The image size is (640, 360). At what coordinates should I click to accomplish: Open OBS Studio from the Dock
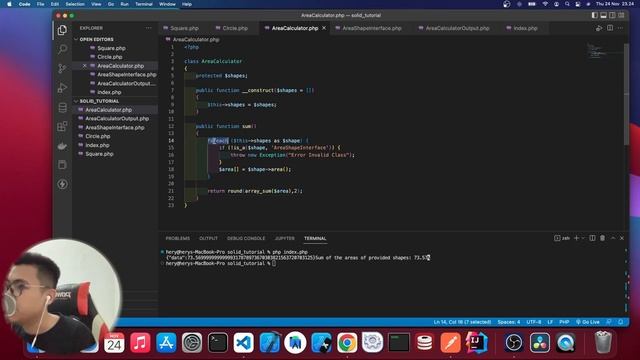pyautogui.click(x=513, y=342)
